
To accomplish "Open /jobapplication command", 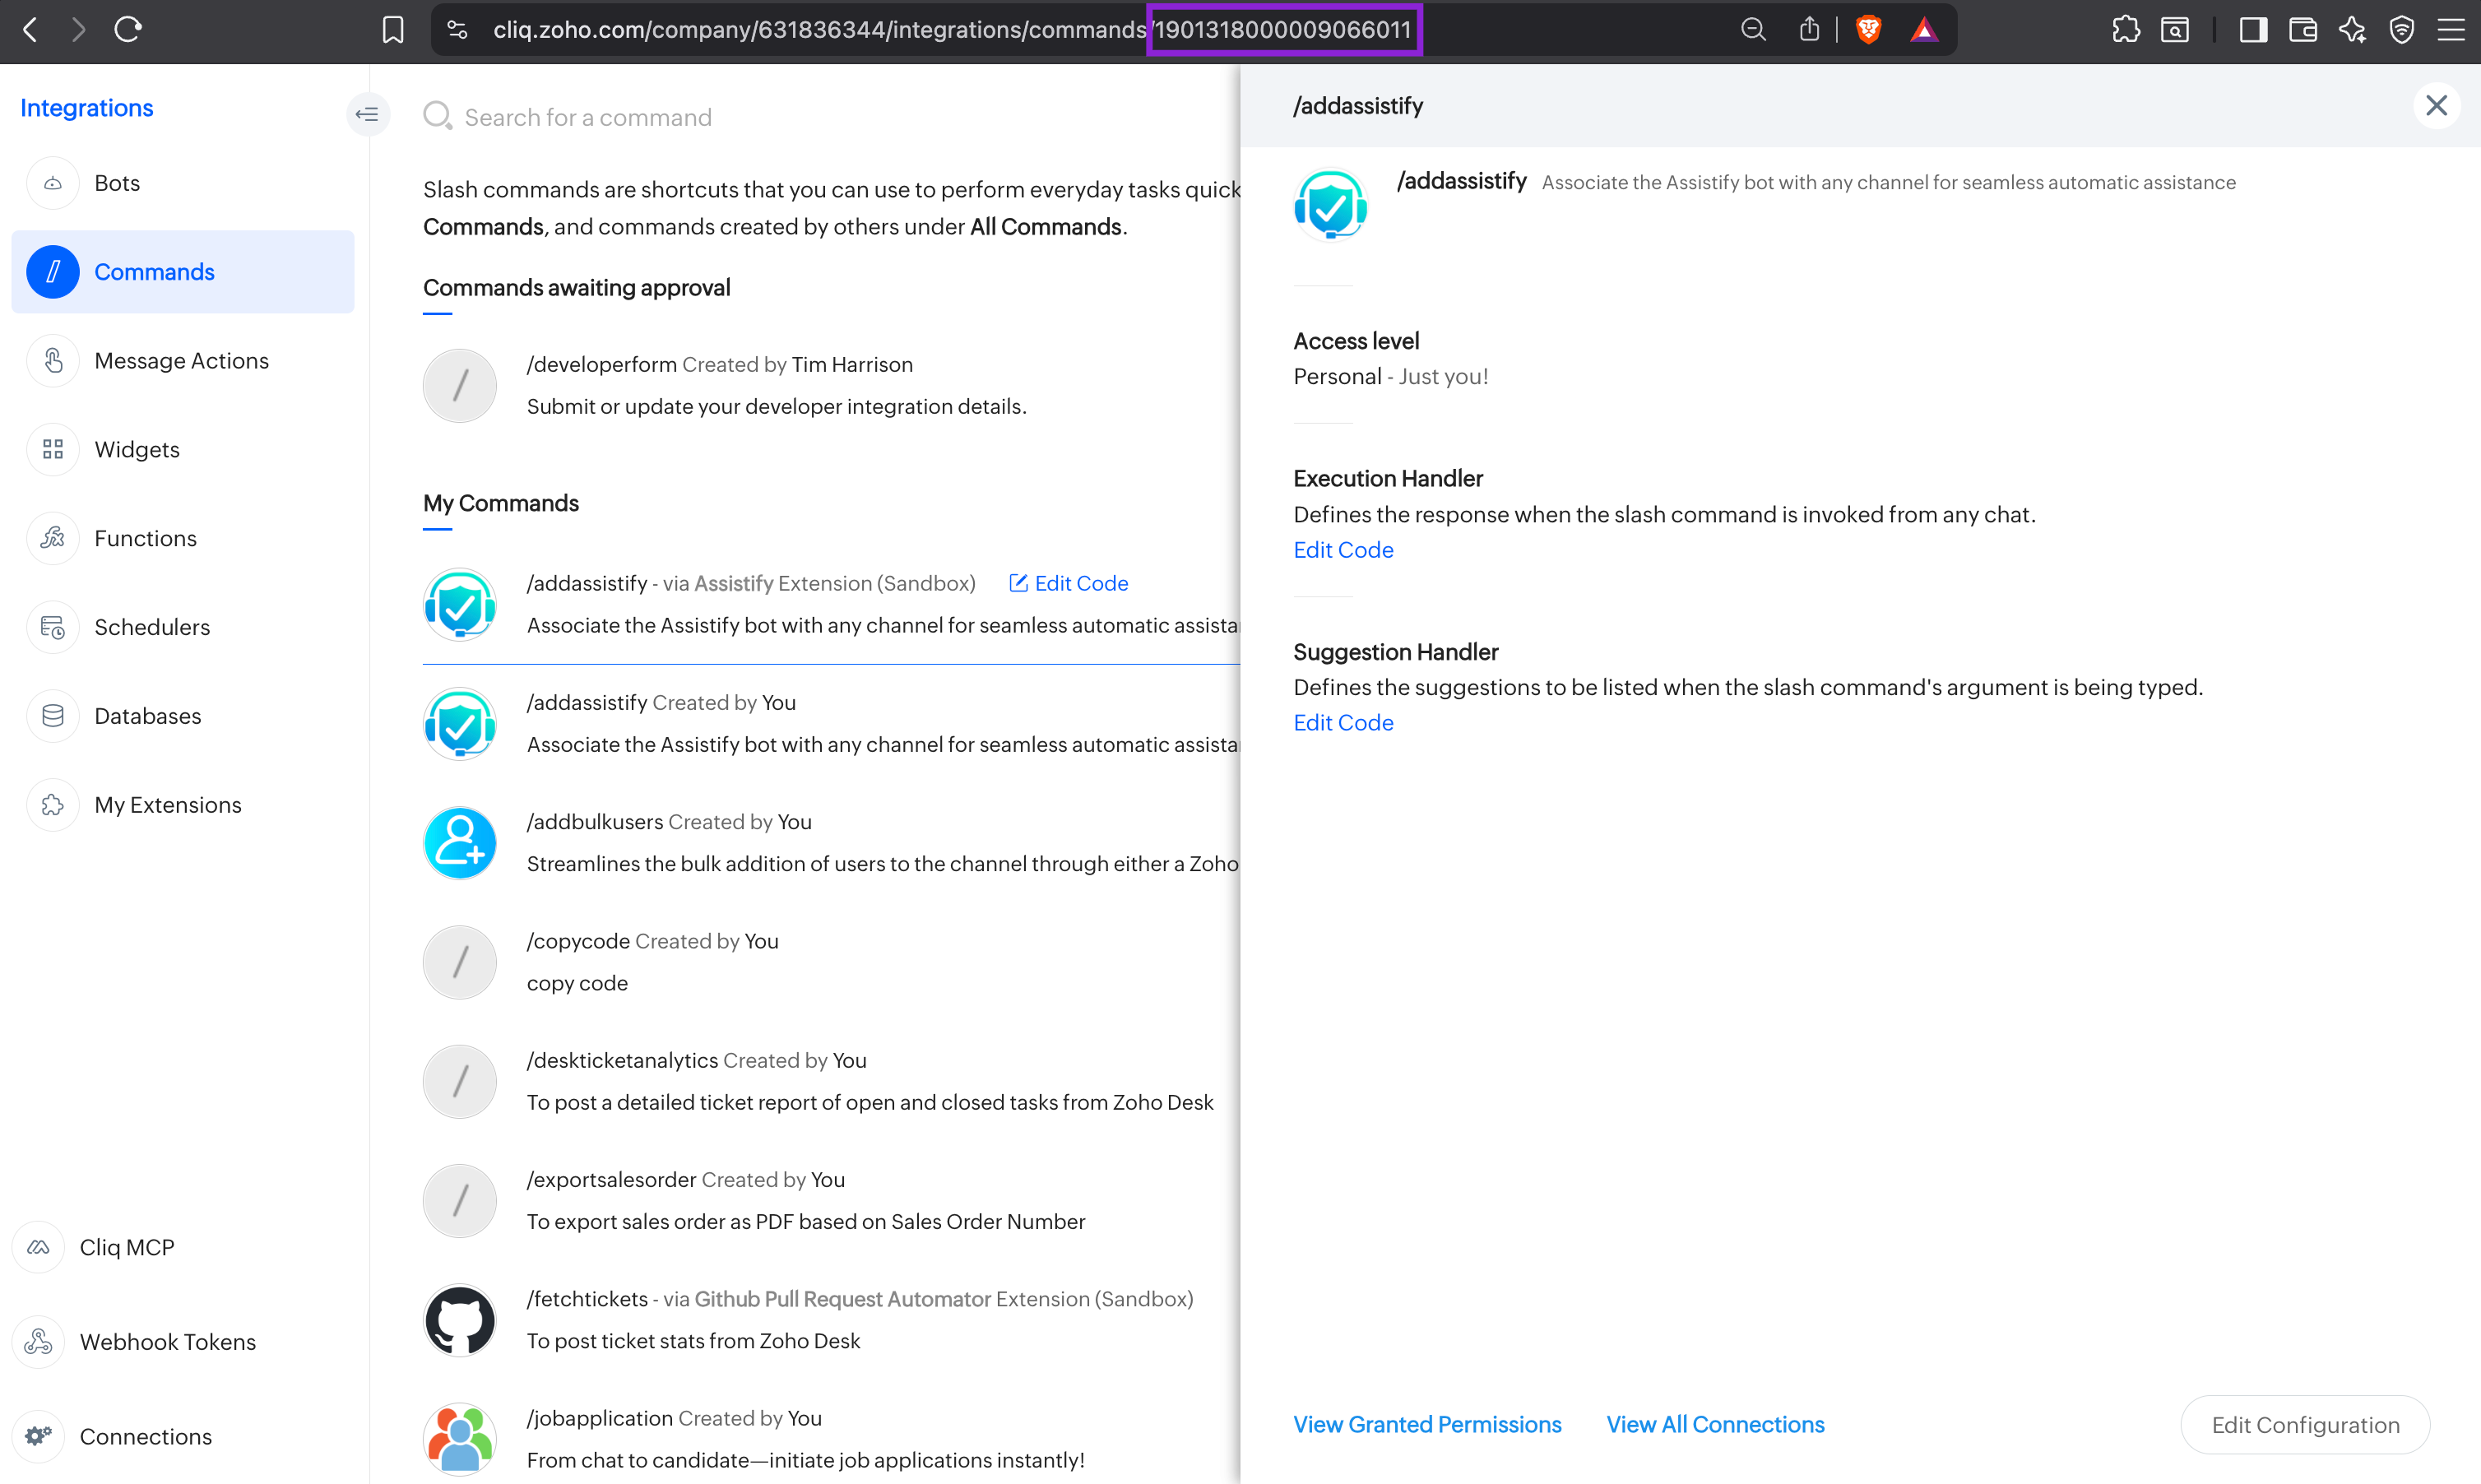I will point(831,1439).
